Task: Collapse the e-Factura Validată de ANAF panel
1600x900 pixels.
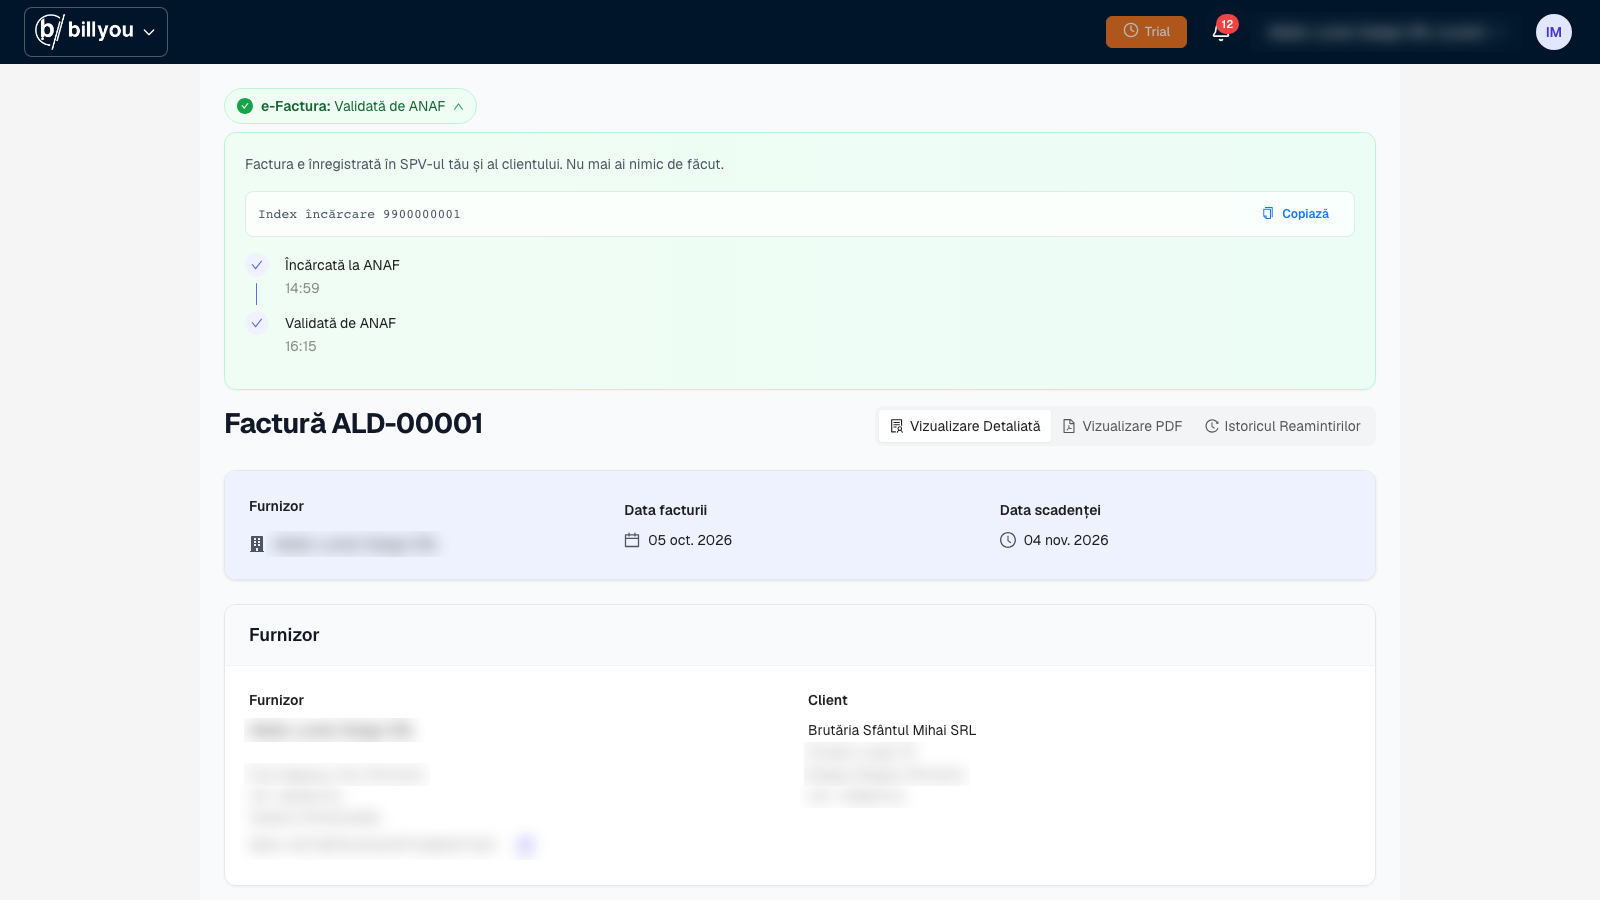Action: pos(350,106)
